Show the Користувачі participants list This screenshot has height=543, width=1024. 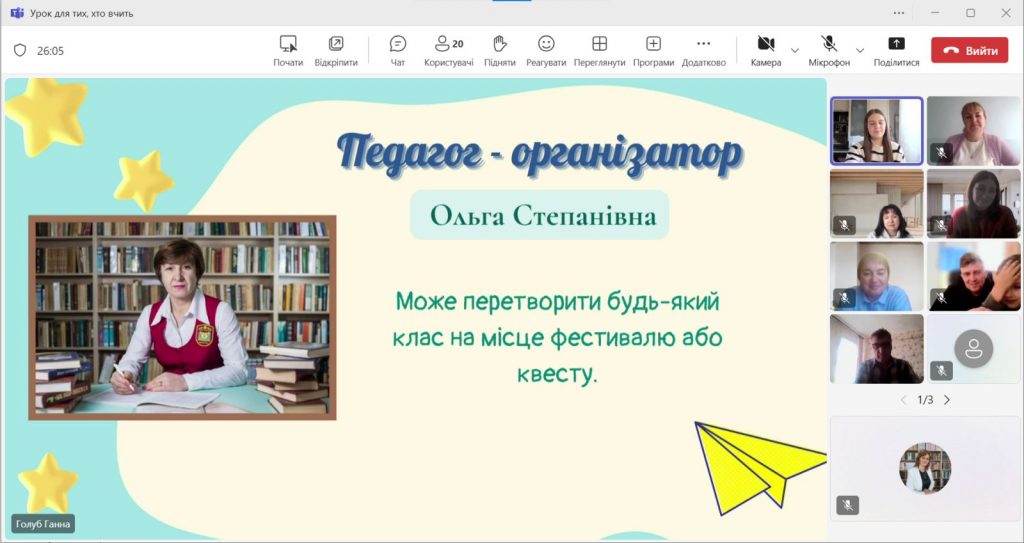448,45
